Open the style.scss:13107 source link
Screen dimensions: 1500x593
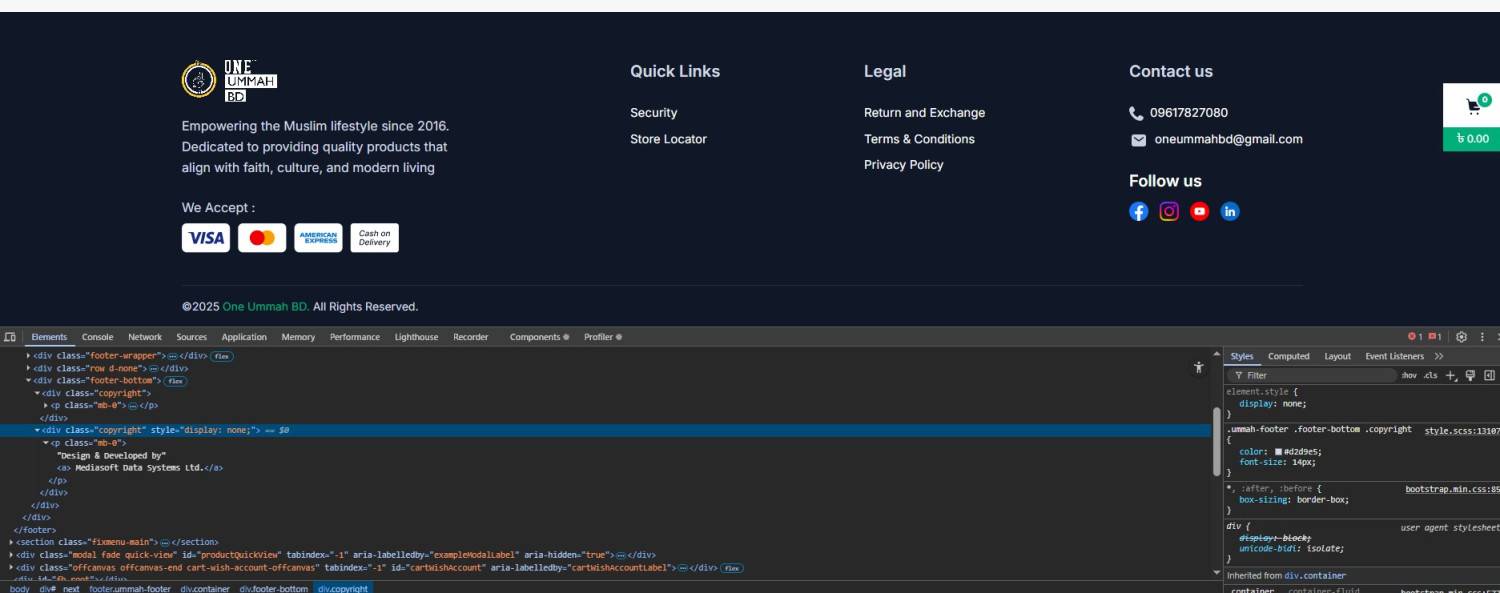1462,430
